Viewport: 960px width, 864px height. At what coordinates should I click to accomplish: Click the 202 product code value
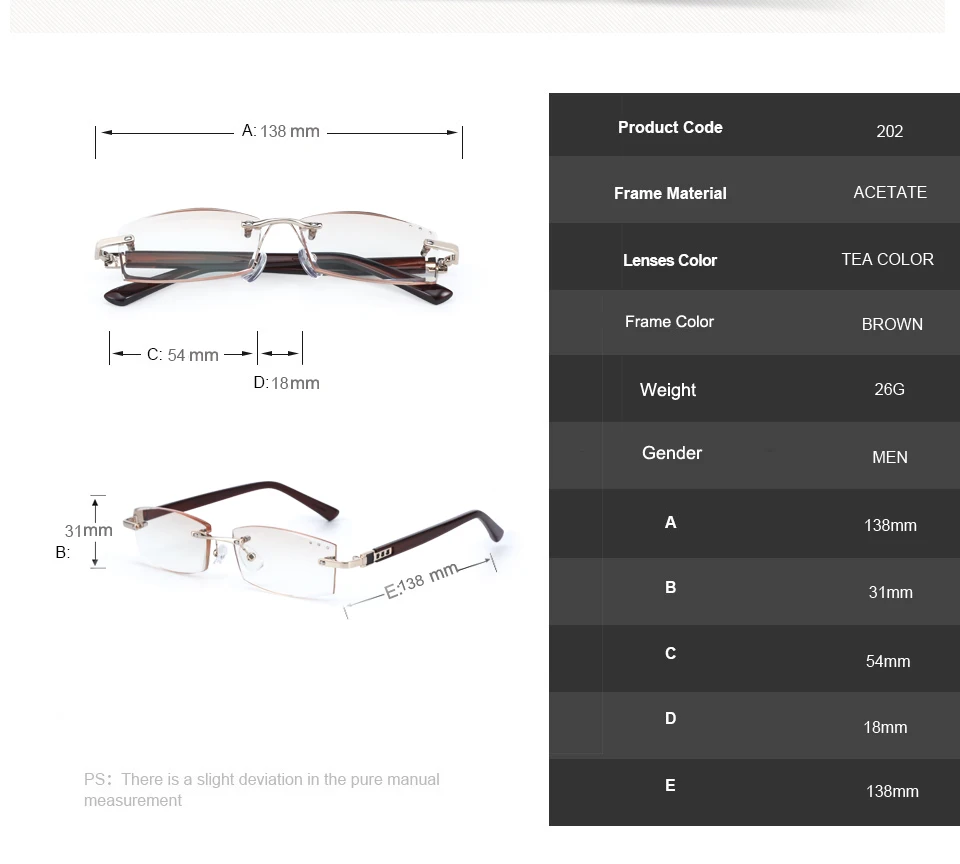click(x=889, y=131)
